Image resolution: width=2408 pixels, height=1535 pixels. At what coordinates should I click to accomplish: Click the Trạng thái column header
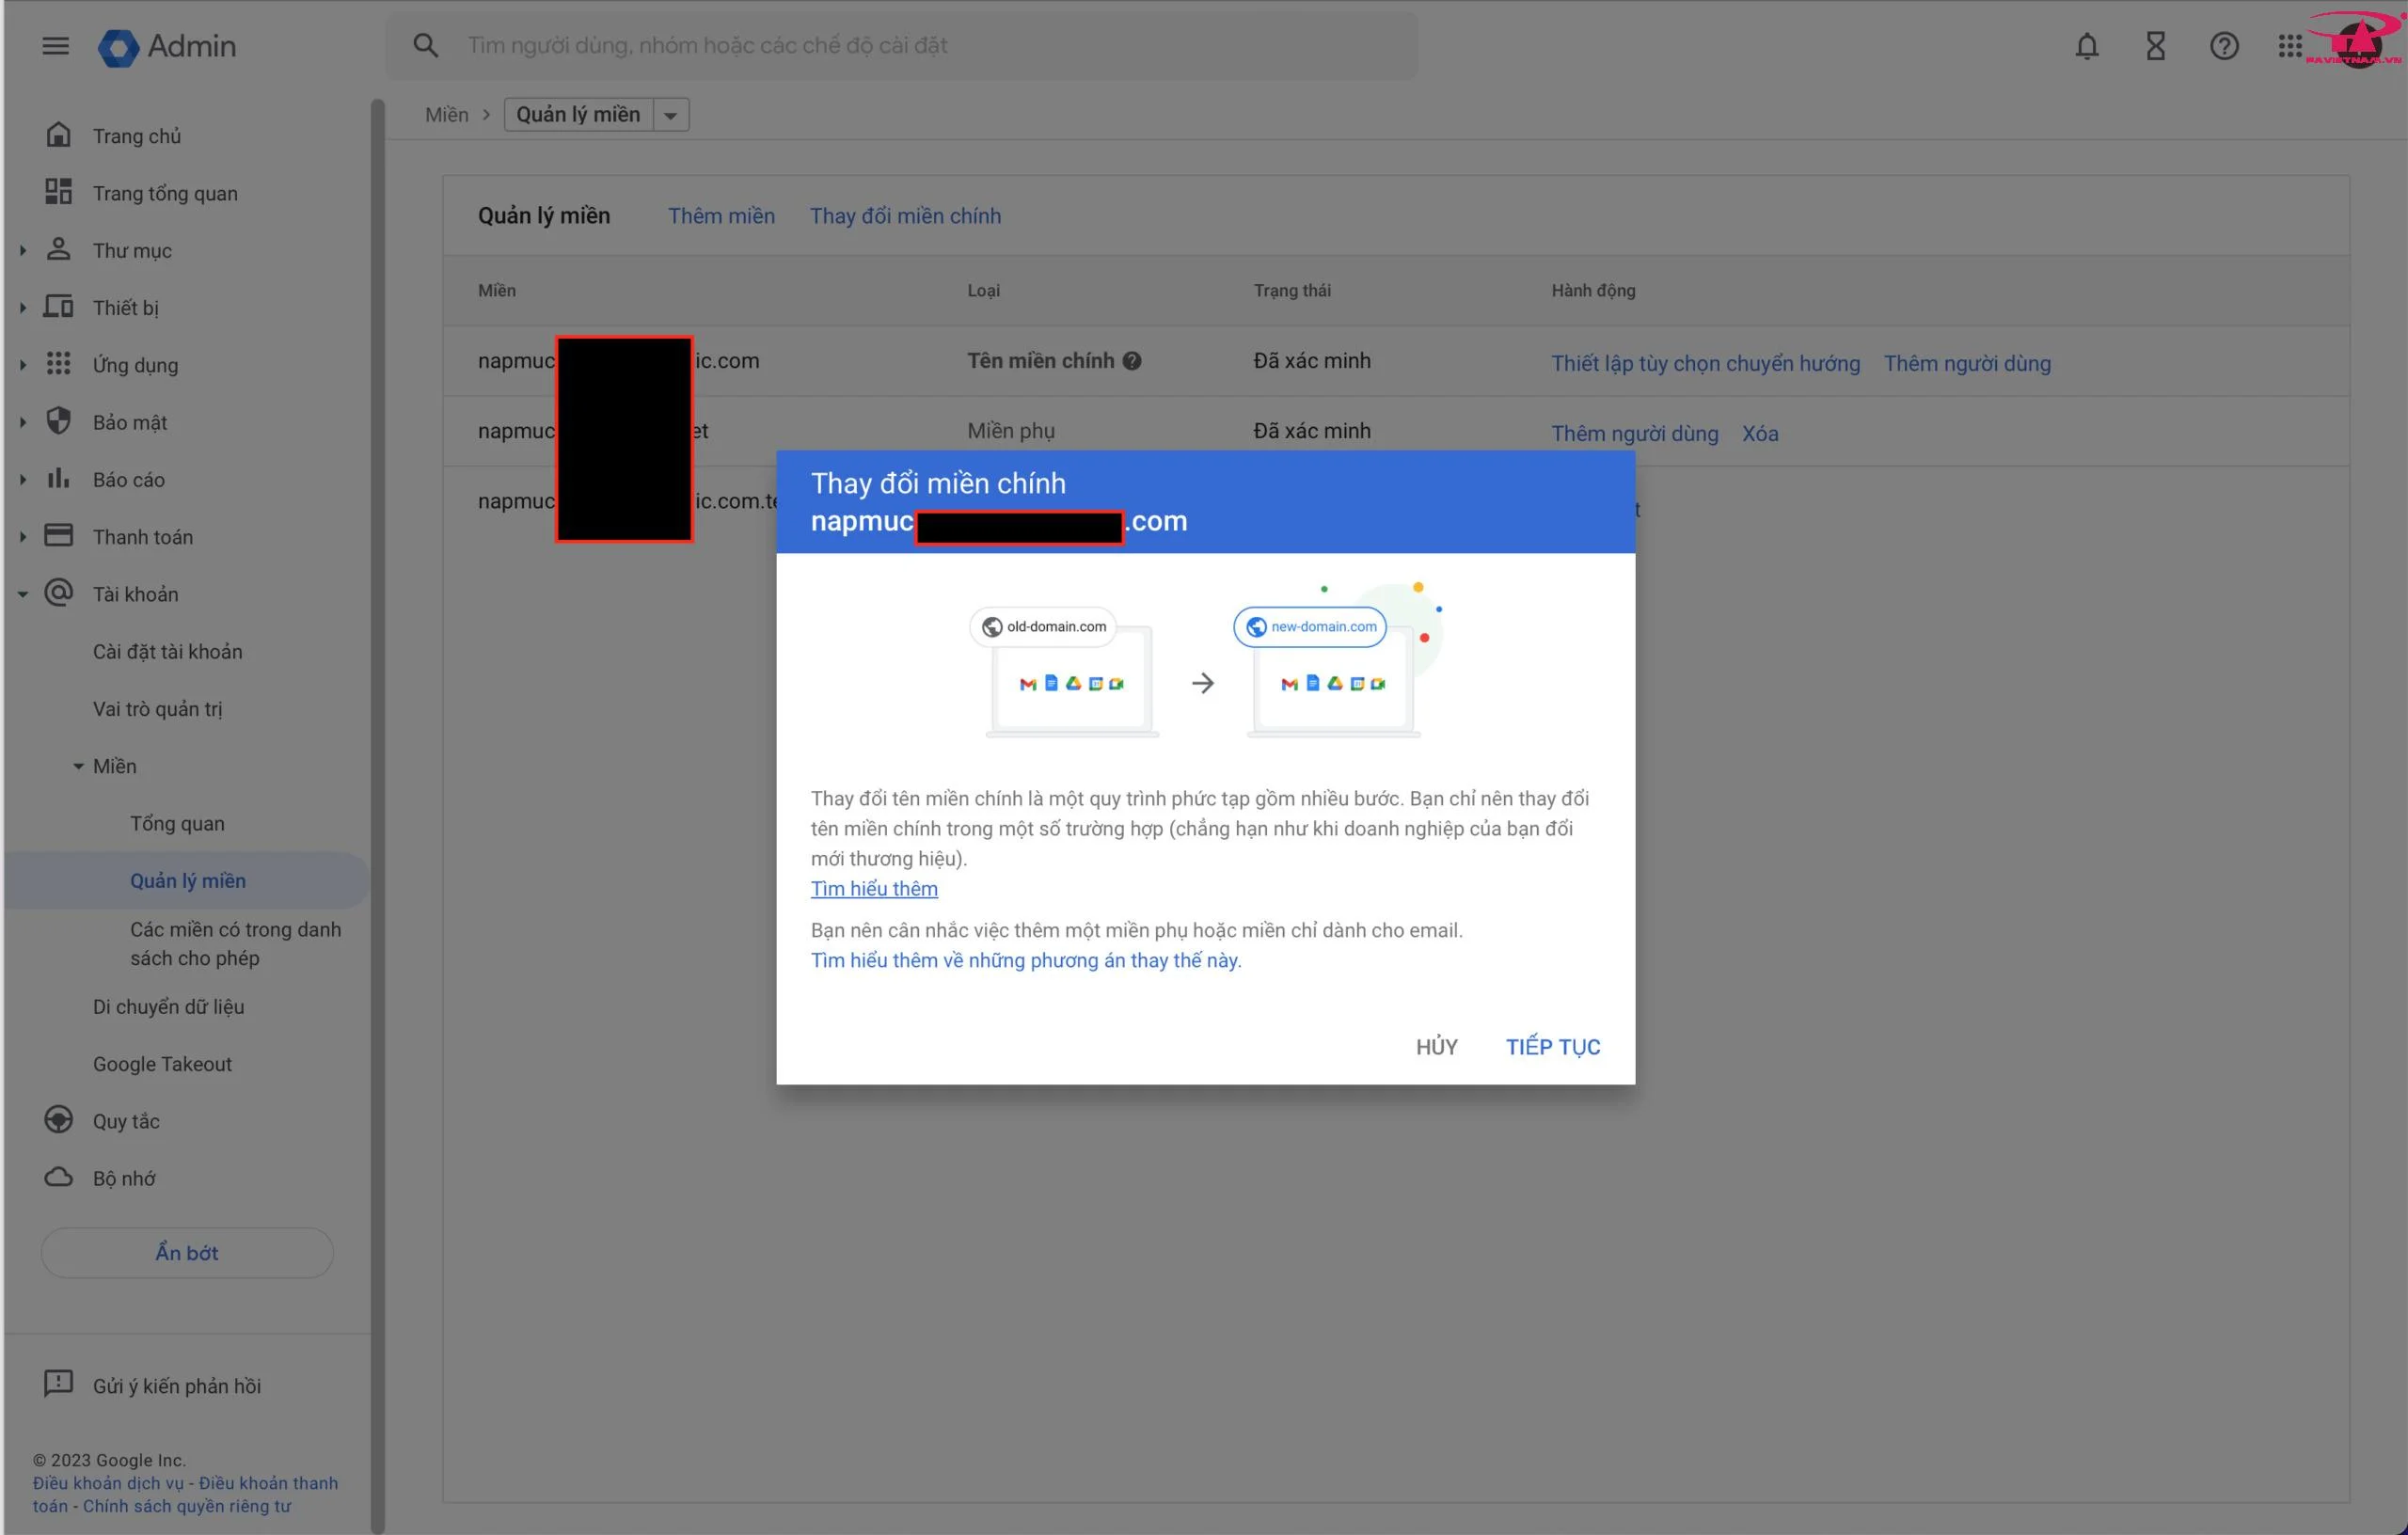tap(1292, 290)
